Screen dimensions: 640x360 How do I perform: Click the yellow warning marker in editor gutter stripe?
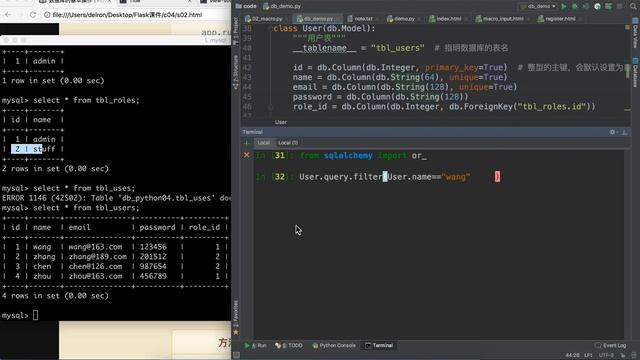pos(627,27)
